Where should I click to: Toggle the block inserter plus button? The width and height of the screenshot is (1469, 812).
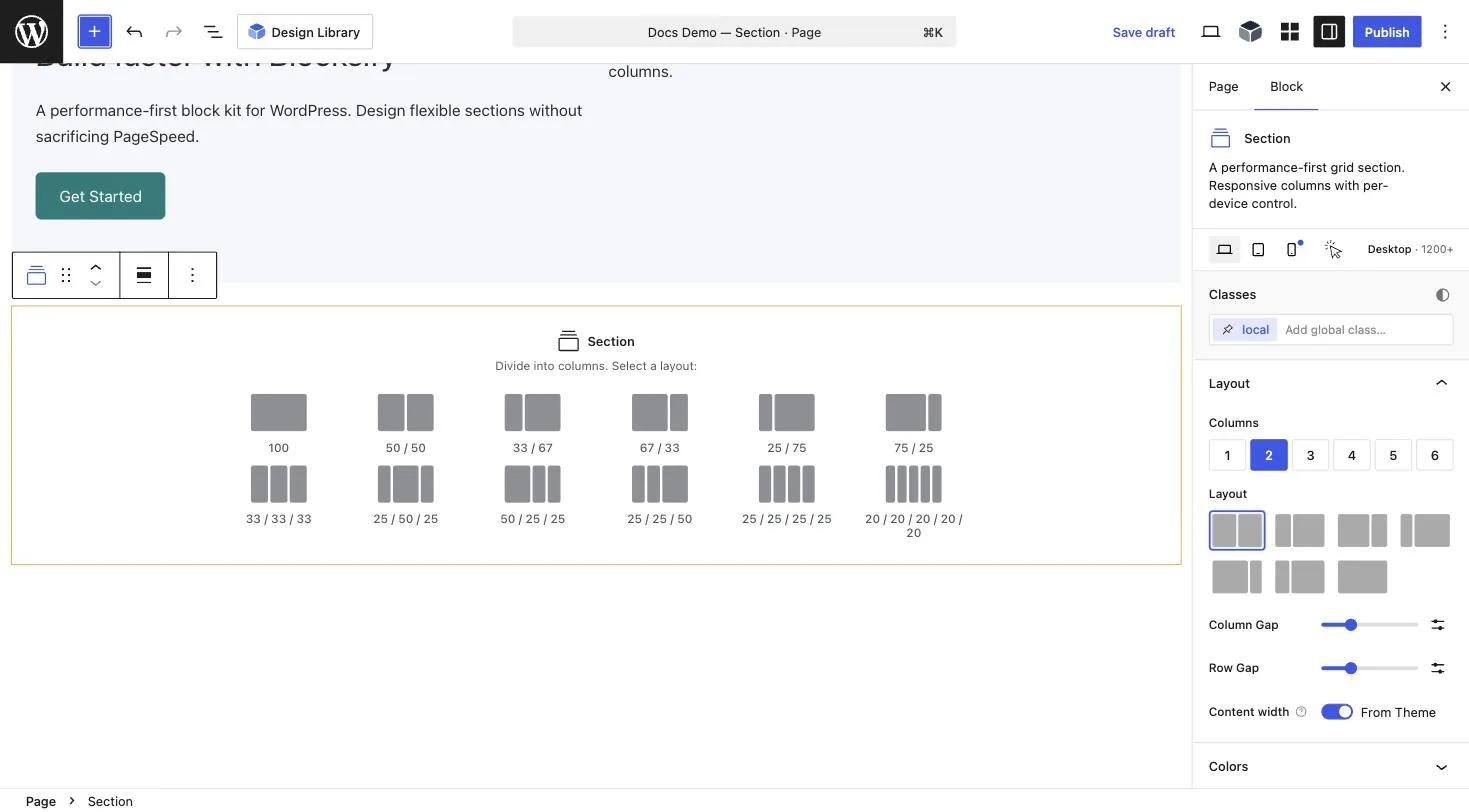point(94,32)
